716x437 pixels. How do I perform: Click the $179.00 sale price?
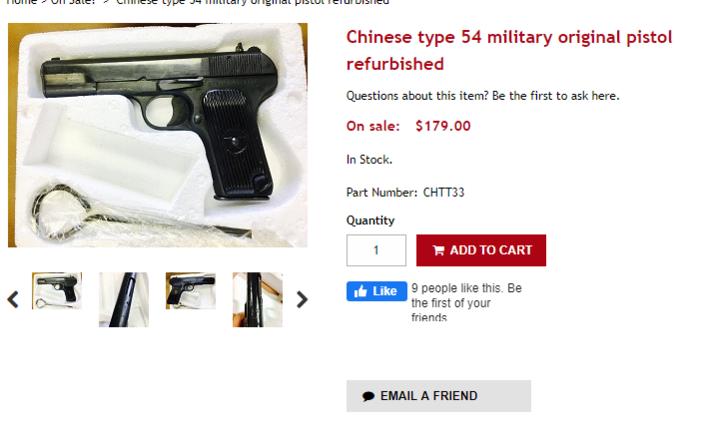443,126
